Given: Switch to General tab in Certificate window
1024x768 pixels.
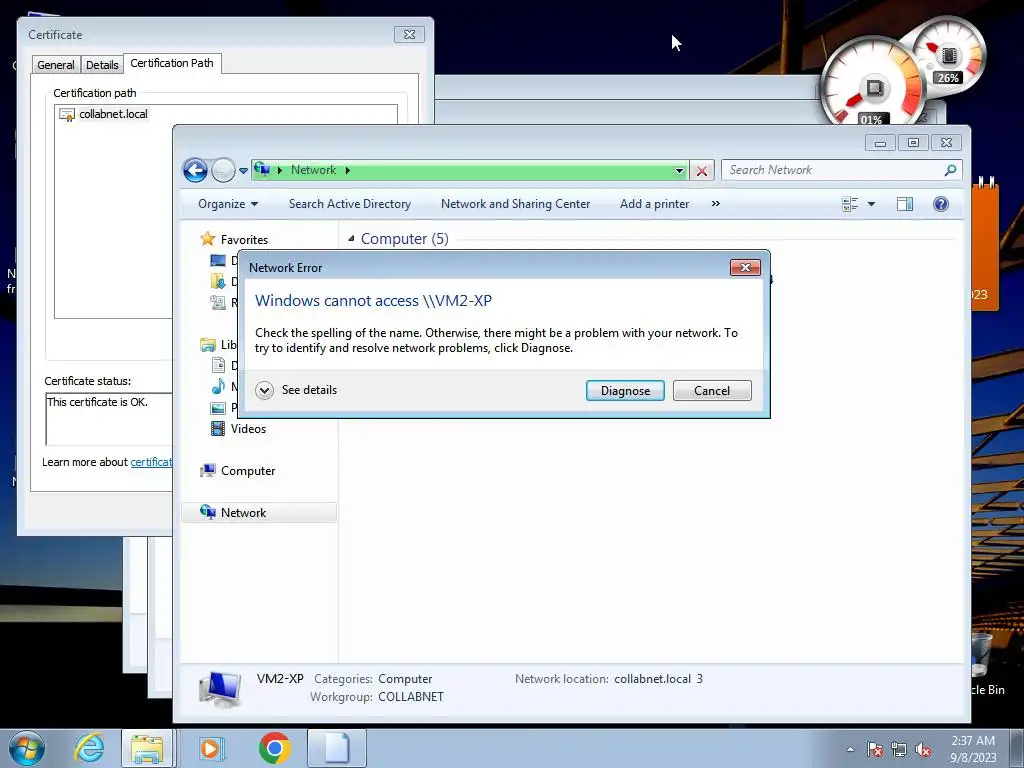Looking at the screenshot, I should click(x=56, y=65).
